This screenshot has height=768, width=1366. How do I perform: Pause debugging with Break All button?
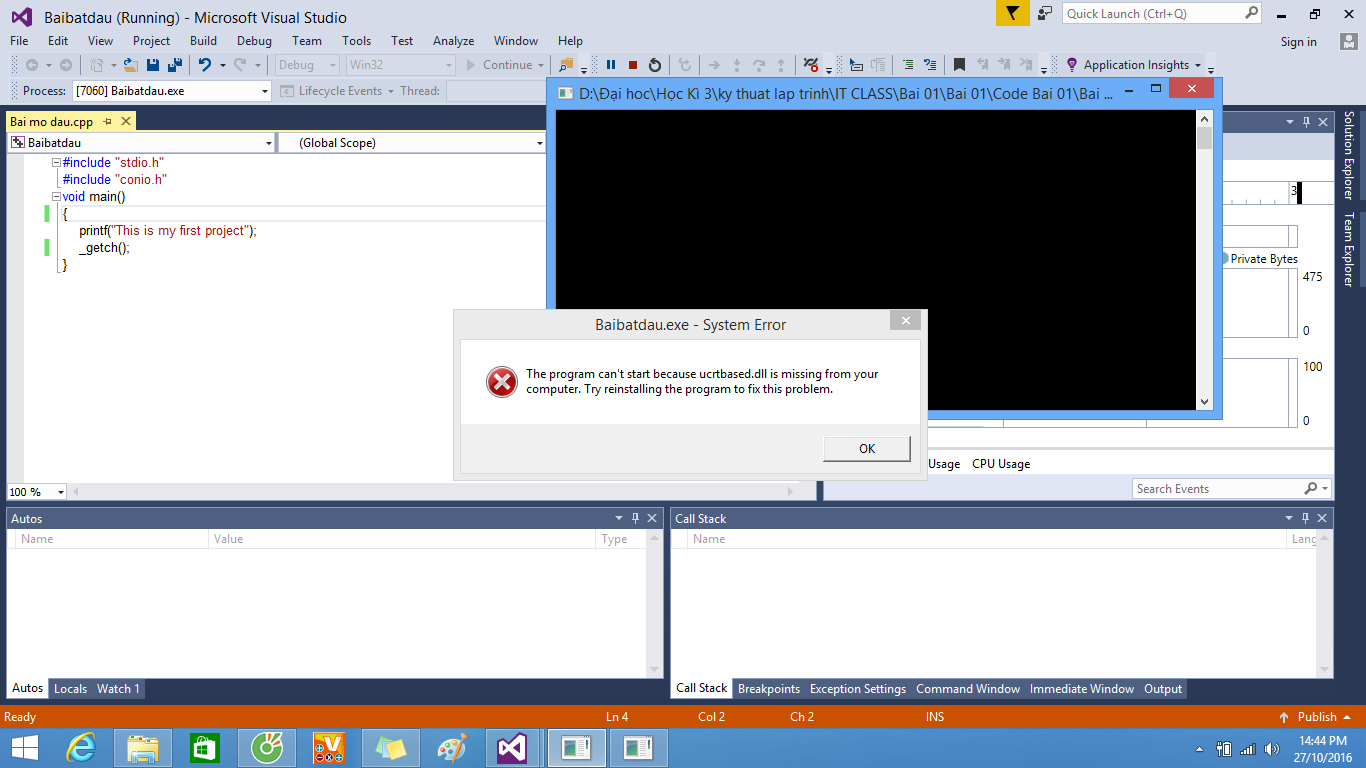(611, 65)
